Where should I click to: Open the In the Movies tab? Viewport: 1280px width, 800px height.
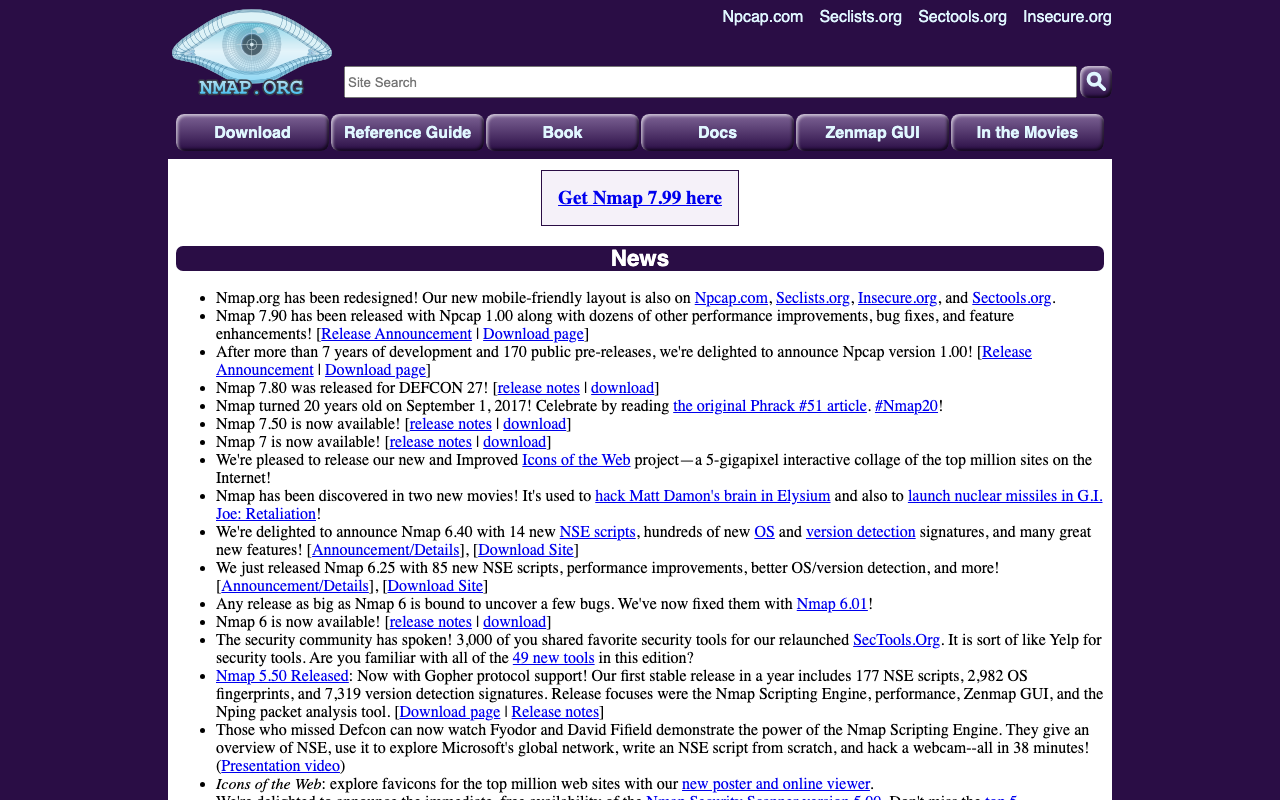point(1027,132)
